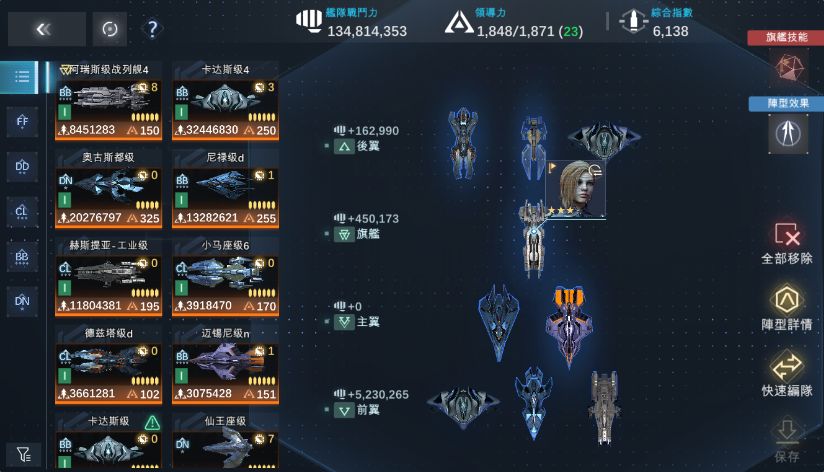Open the formation effect (陣型效果) icon
Screen dimensions: 824x472
click(x=788, y=134)
